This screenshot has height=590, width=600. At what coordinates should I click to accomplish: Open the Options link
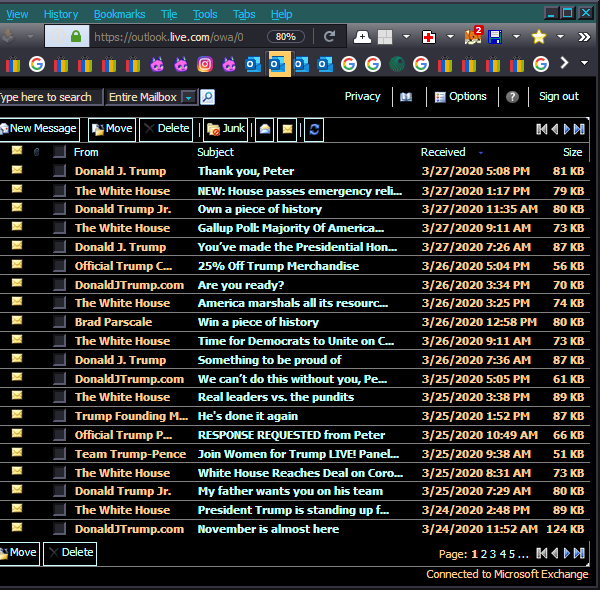click(x=461, y=97)
